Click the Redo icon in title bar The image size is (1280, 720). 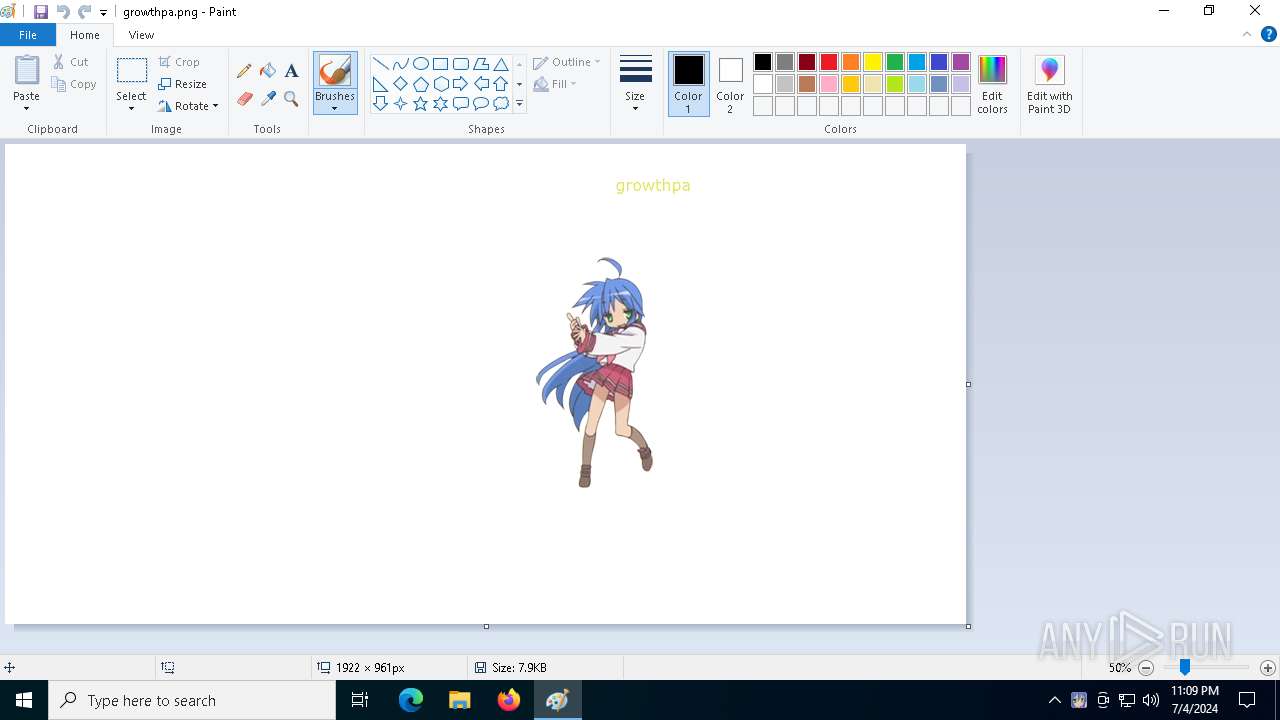point(85,12)
